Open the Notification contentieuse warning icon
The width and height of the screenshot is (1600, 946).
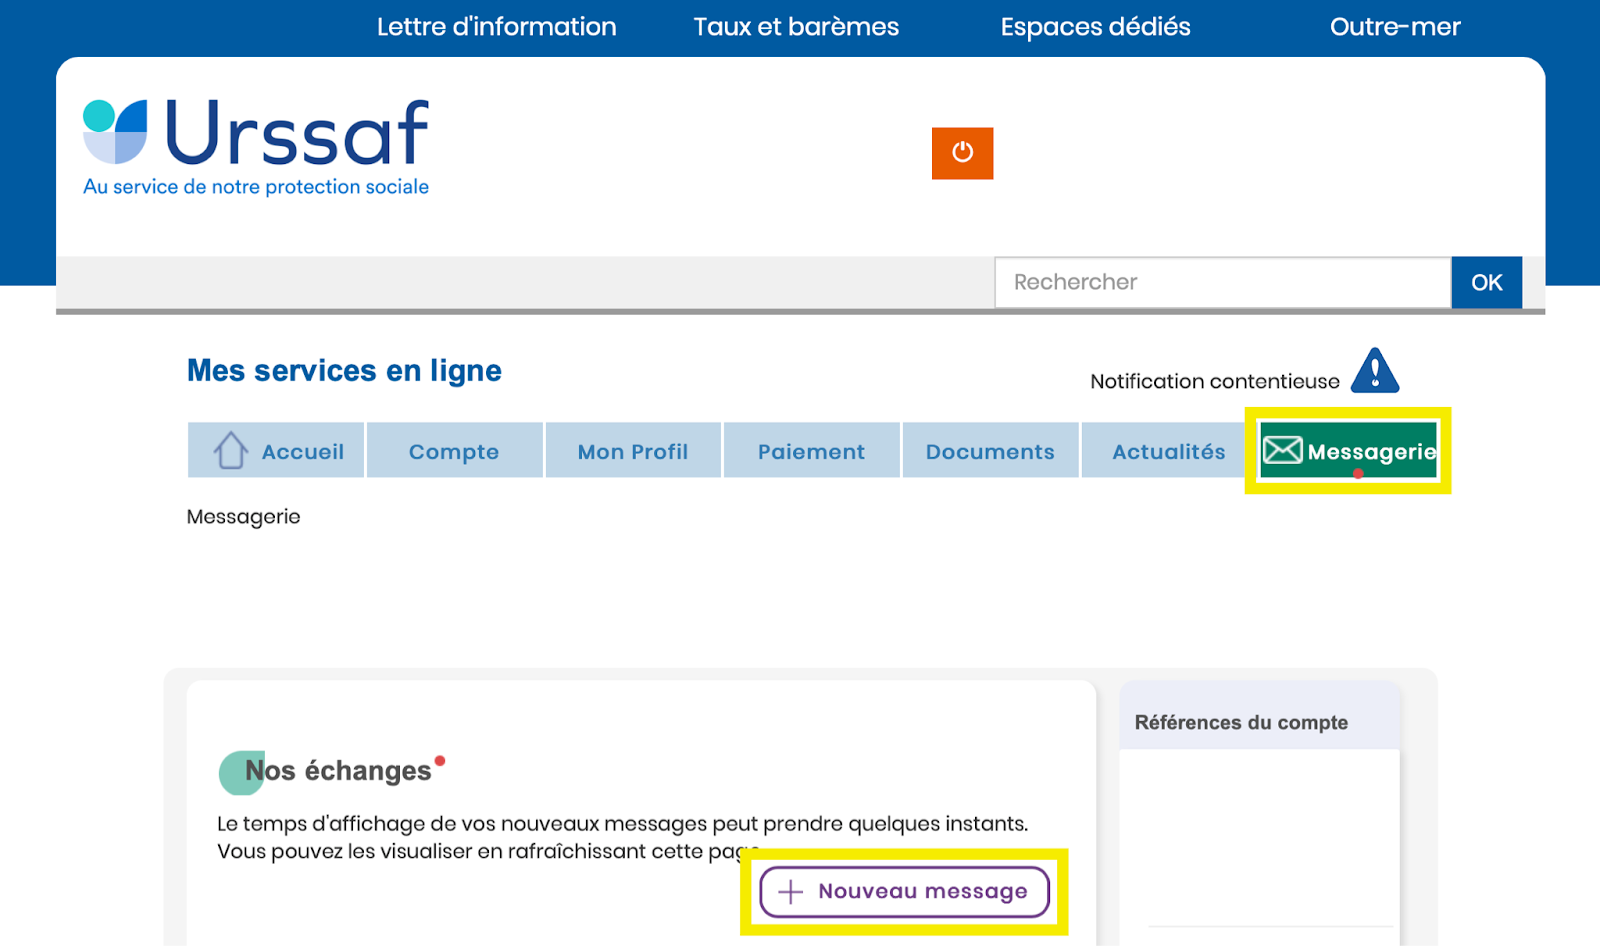pos(1375,371)
